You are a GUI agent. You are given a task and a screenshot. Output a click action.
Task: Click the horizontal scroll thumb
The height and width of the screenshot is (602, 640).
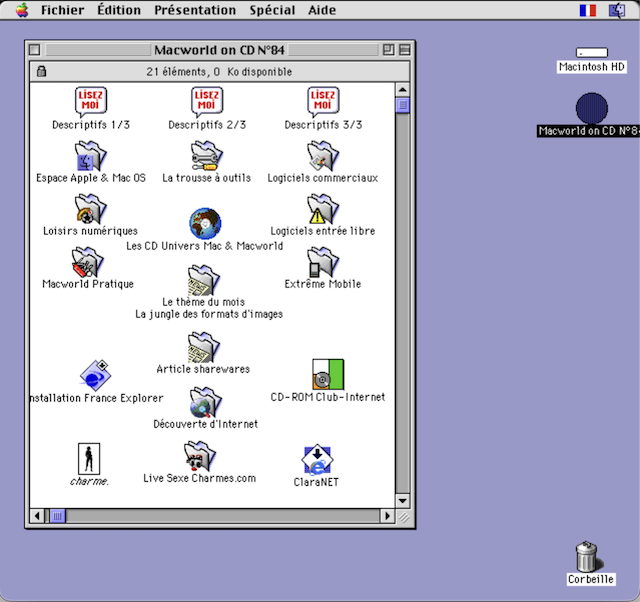click(x=58, y=516)
